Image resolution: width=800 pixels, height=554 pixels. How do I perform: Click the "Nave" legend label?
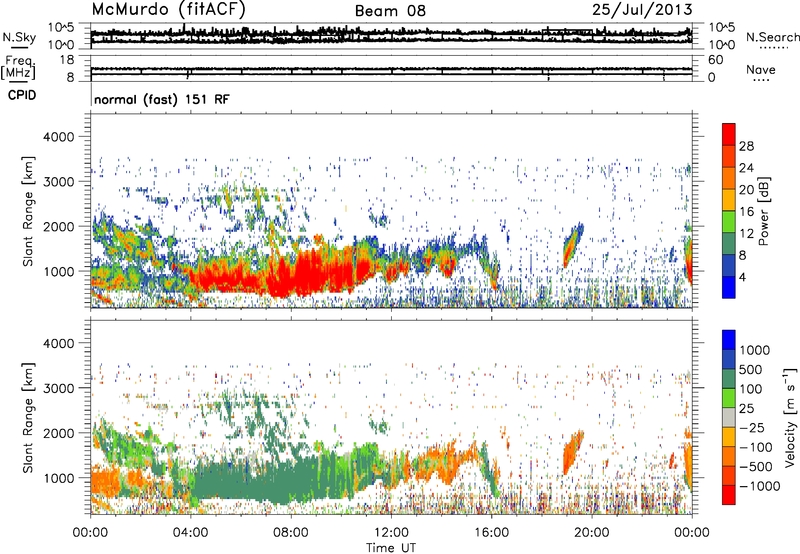761,70
